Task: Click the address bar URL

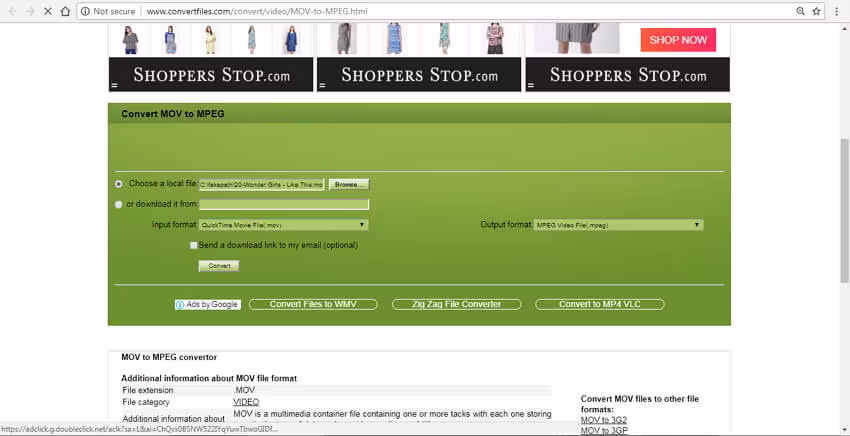Action: point(257,11)
